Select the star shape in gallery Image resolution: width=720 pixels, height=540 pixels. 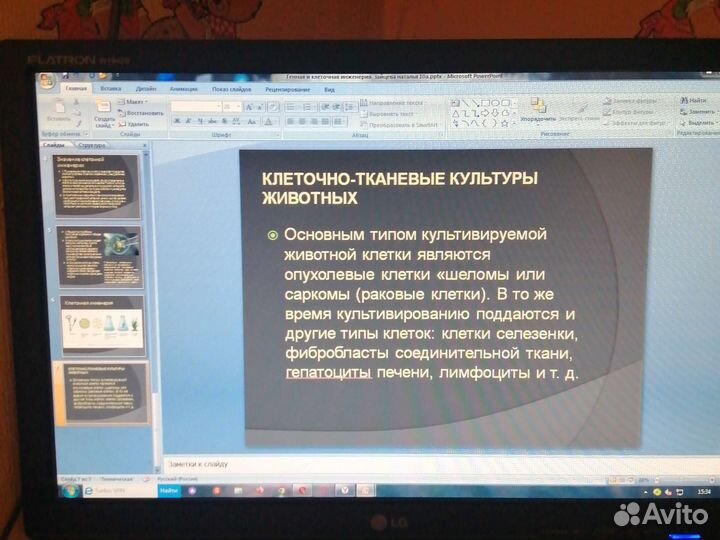point(505,124)
